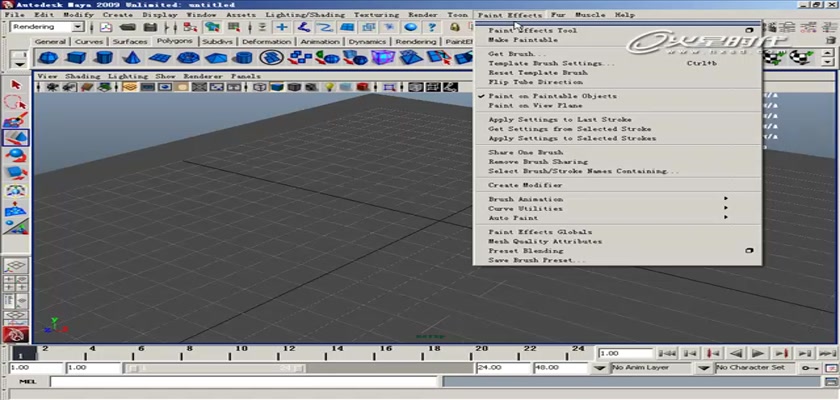
Task: Switch to the Deformation shelf tab
Action: pyautogui.click(x=266, y=42)
